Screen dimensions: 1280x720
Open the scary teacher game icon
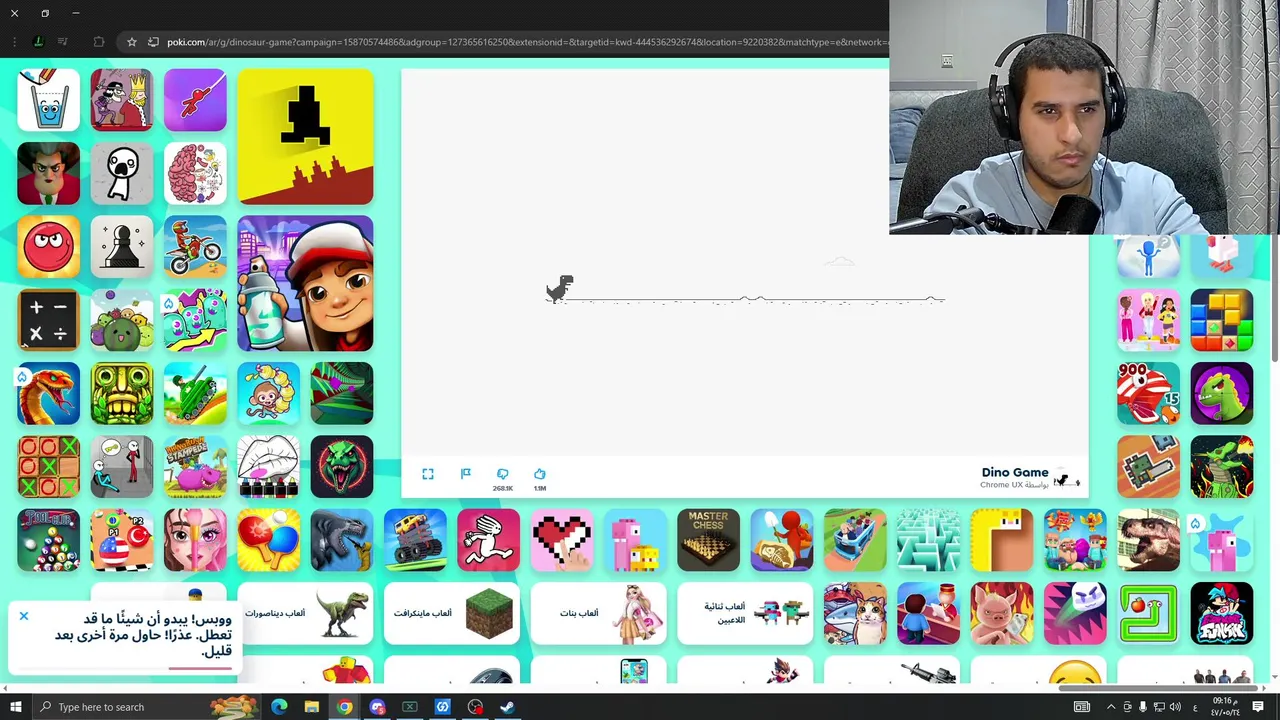(x=48, y=173)
